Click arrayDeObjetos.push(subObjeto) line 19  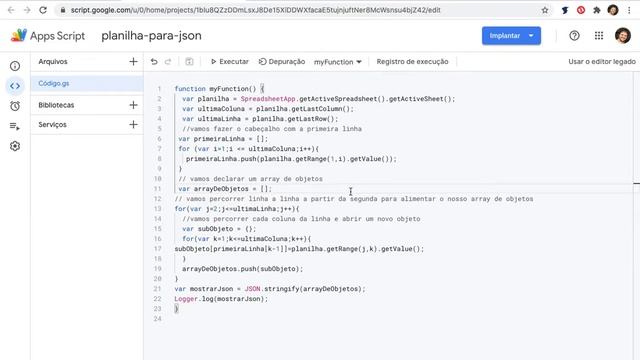242,269
